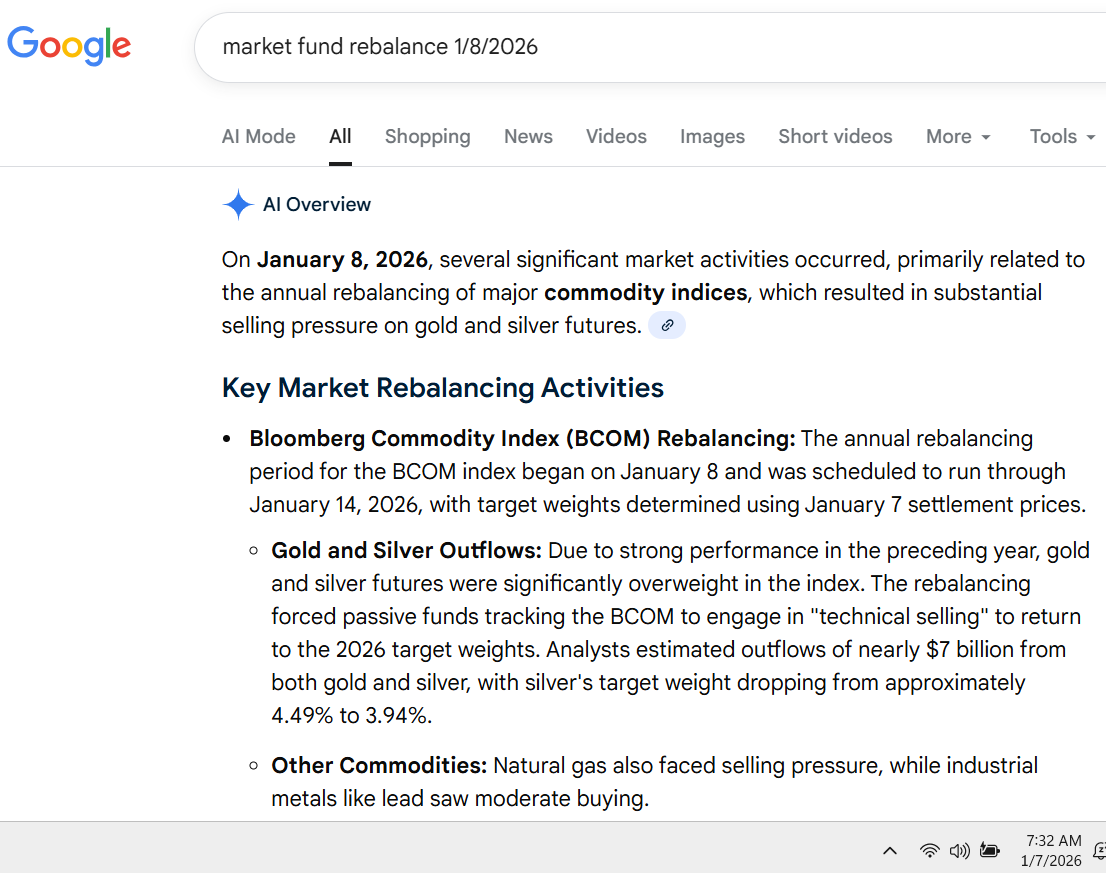The height and width of the screenshot is (873, 1106).
Task: Open Wi-Fi network settings in system tray
Action: (x=930, y=851)
